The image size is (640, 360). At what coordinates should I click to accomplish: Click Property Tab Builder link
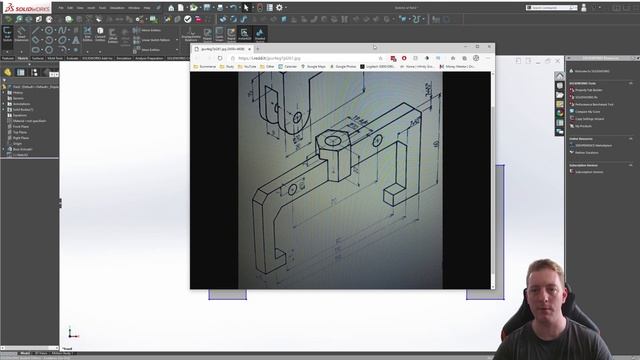(589, 90)
